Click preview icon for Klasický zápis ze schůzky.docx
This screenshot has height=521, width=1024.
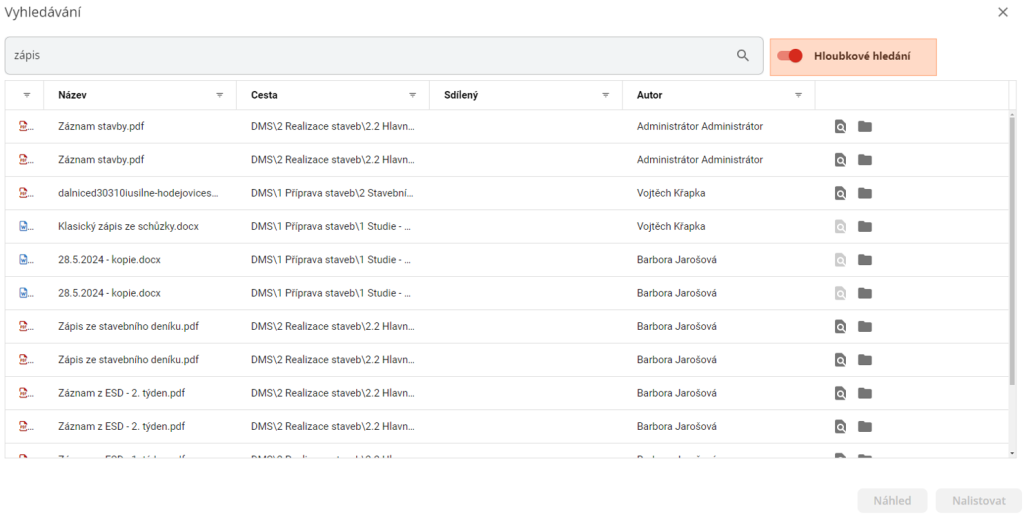[x=841, y=227]
